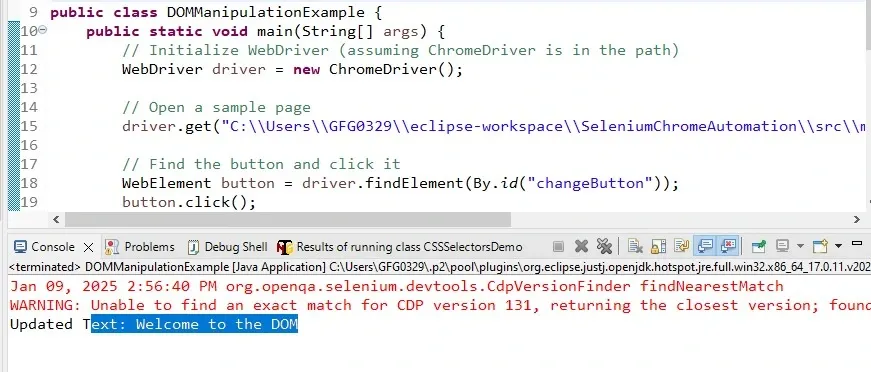Open the Debug Shell tab
871x372 pixels.
(x=228, y=247)
